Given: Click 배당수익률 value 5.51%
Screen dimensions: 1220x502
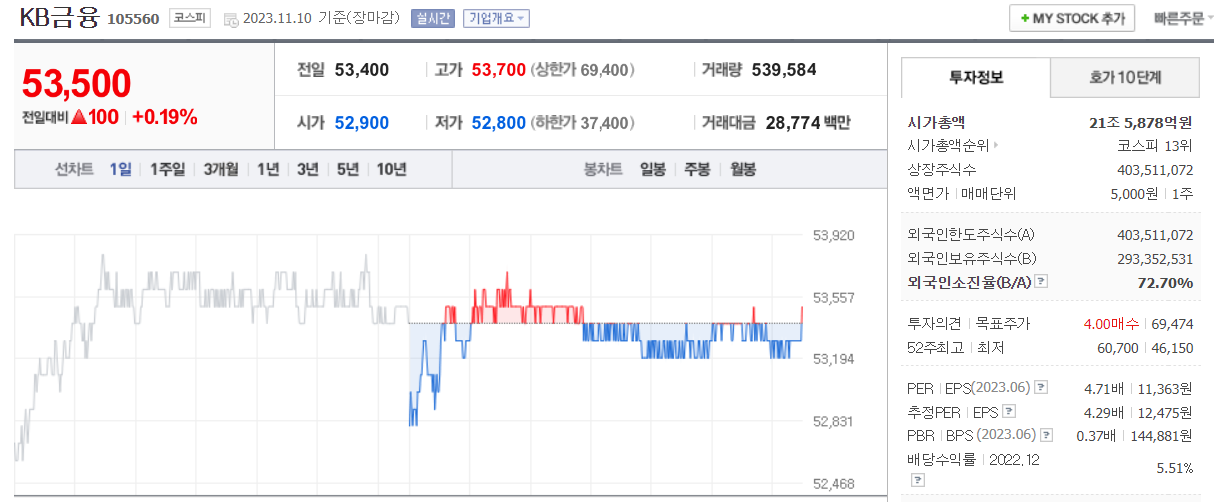Looking at the screenshot, I should [1175, 468].
